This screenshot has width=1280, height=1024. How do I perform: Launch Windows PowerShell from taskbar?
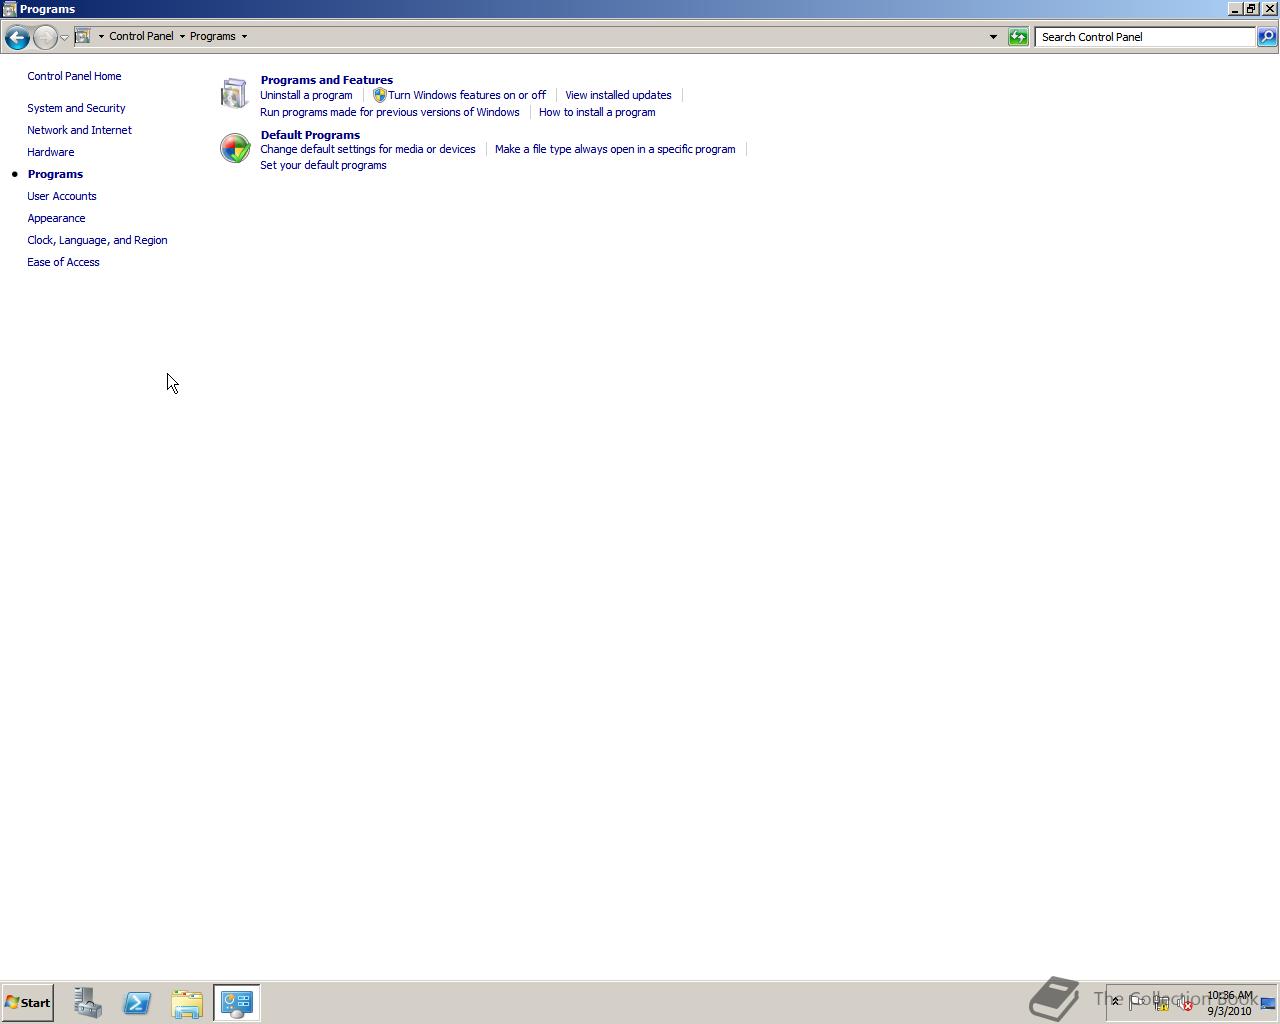pos(137,1003)
